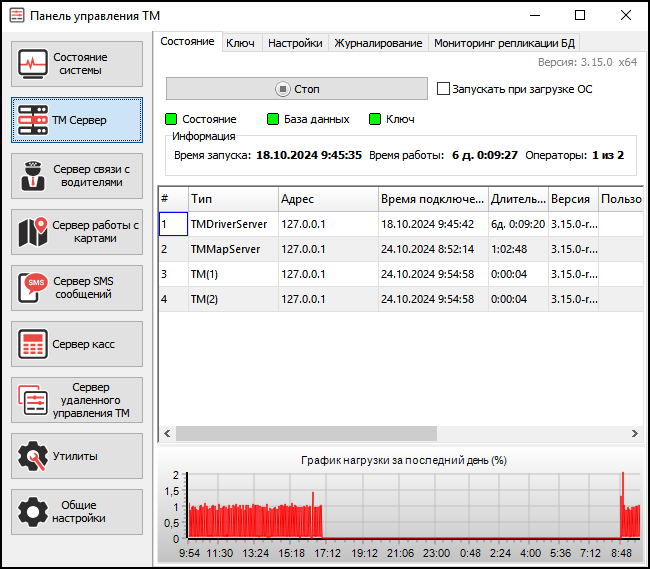Select the TMDriverServer row
Viewport: 650px width, 569px height.
click(x=401, y=224)
